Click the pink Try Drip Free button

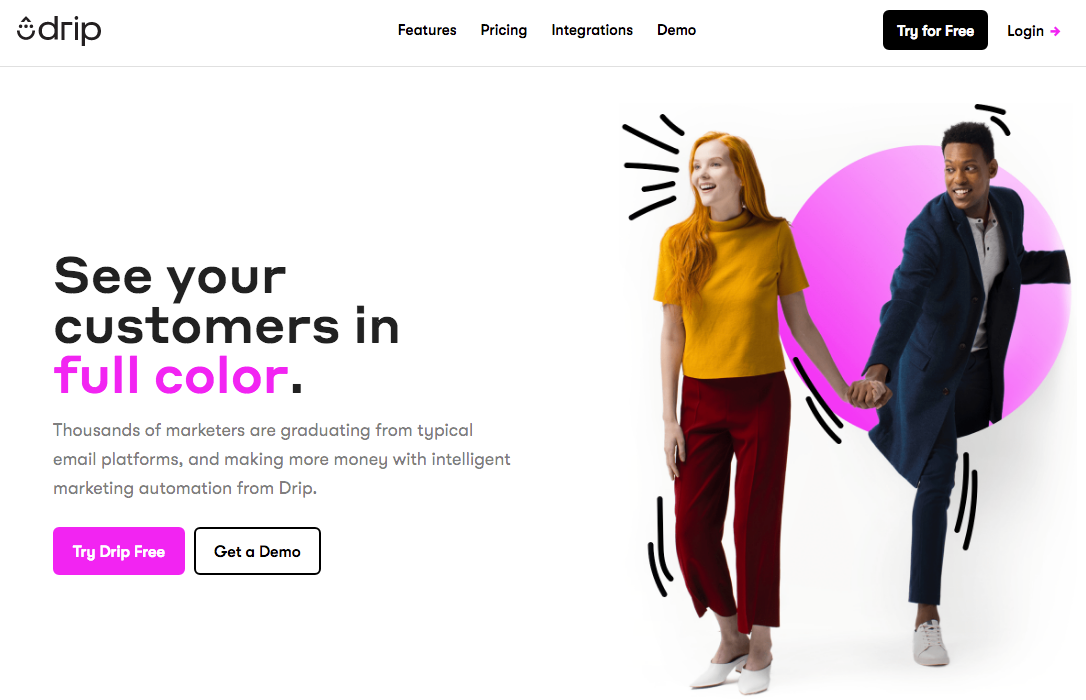click(x=119, y=551)
